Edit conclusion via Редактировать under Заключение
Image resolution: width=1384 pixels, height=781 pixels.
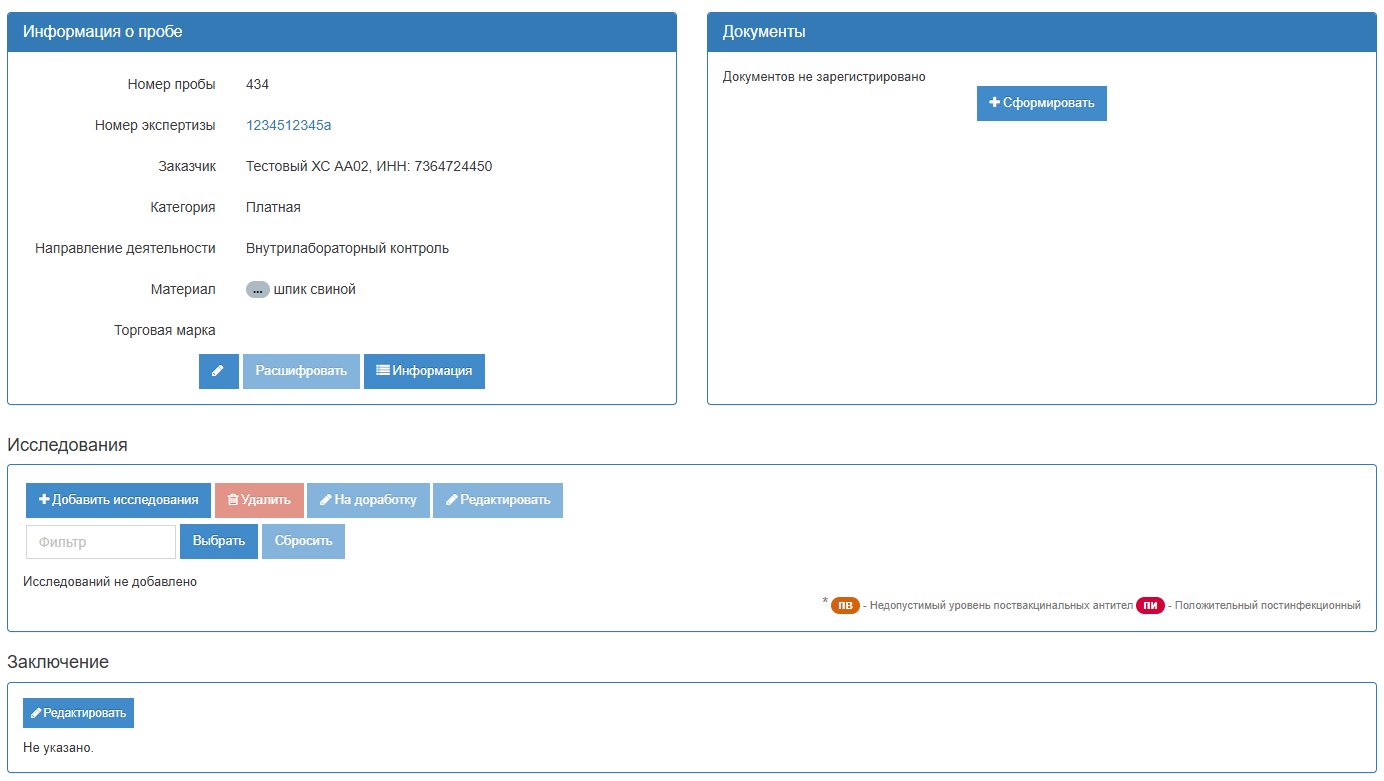tap(78, 713)
